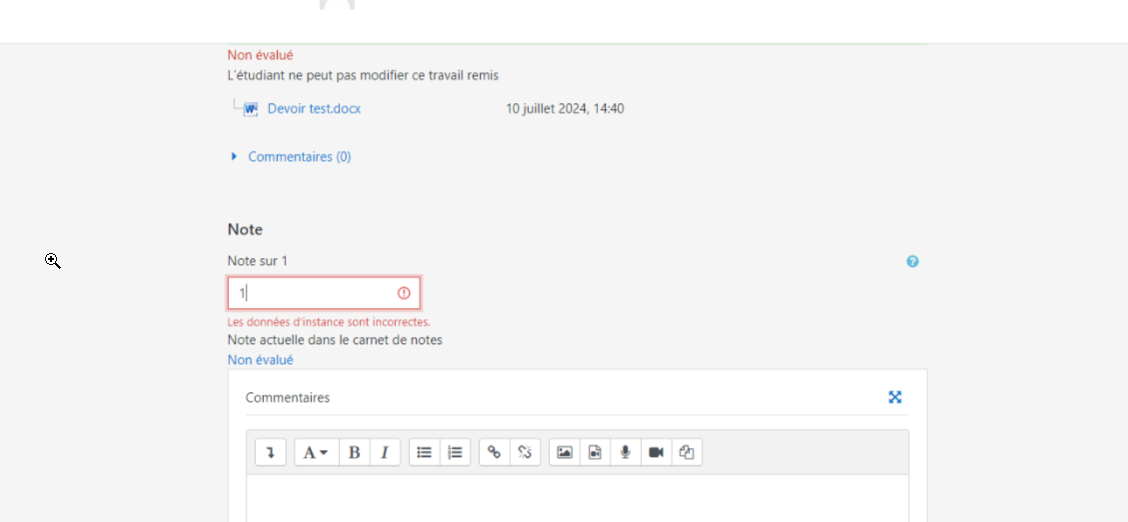
Task: Open the paragraph styles dropdown
Action: point(316,452)
